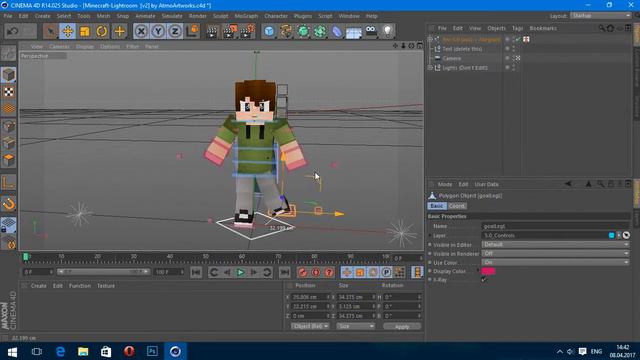Add a Light object bulb icon
Screen dimensions: 640x360
point(387,31)
